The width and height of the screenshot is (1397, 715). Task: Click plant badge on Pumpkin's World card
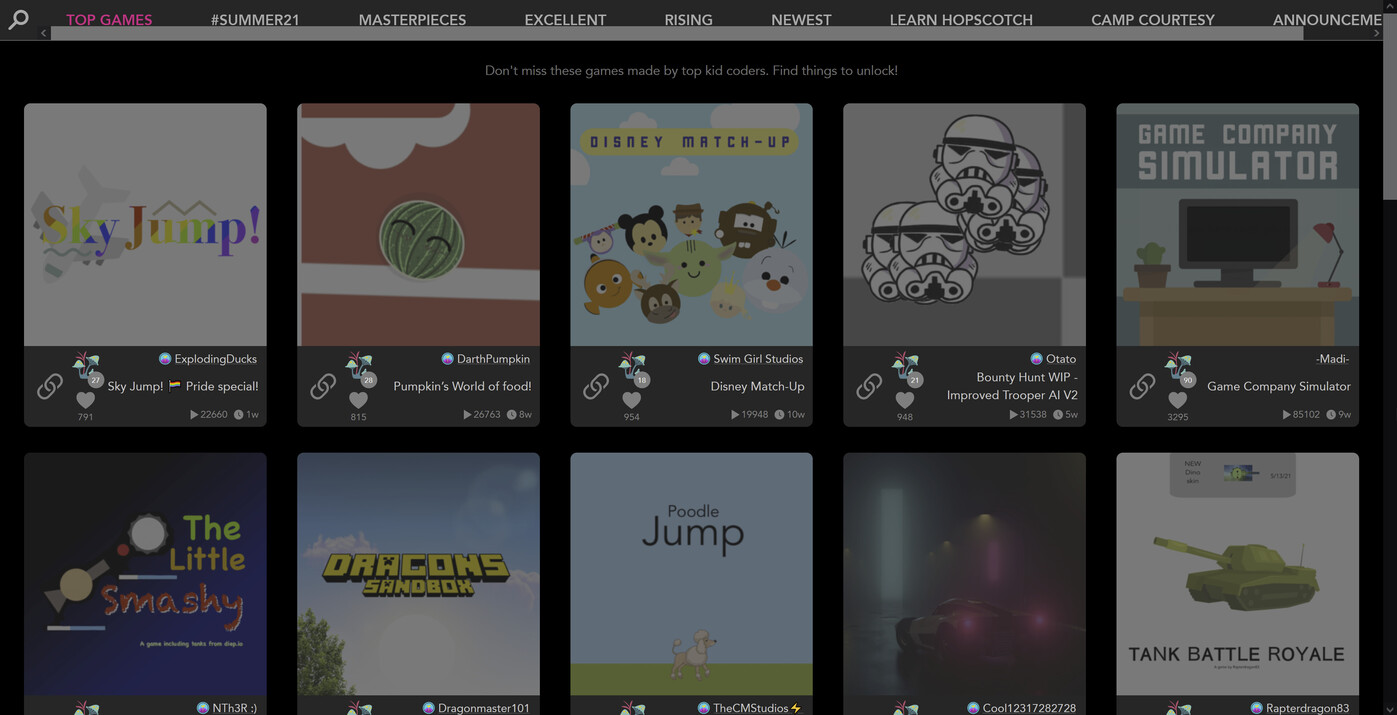(x=360, y=368)
